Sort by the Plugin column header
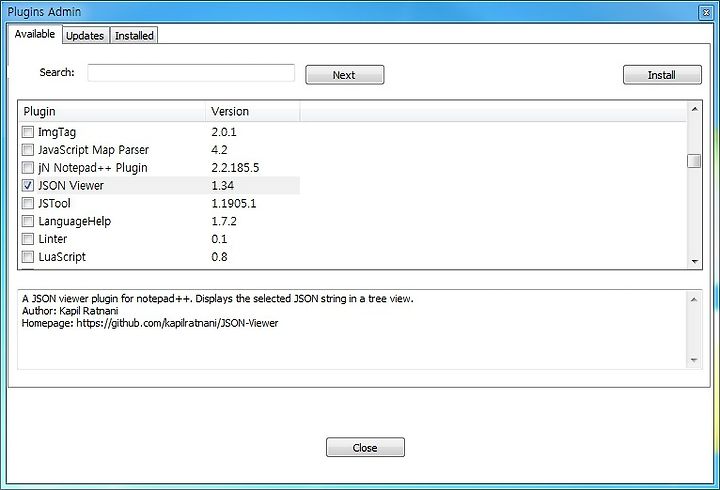Screen dimensions: 720x490 (x=112, y=112)
